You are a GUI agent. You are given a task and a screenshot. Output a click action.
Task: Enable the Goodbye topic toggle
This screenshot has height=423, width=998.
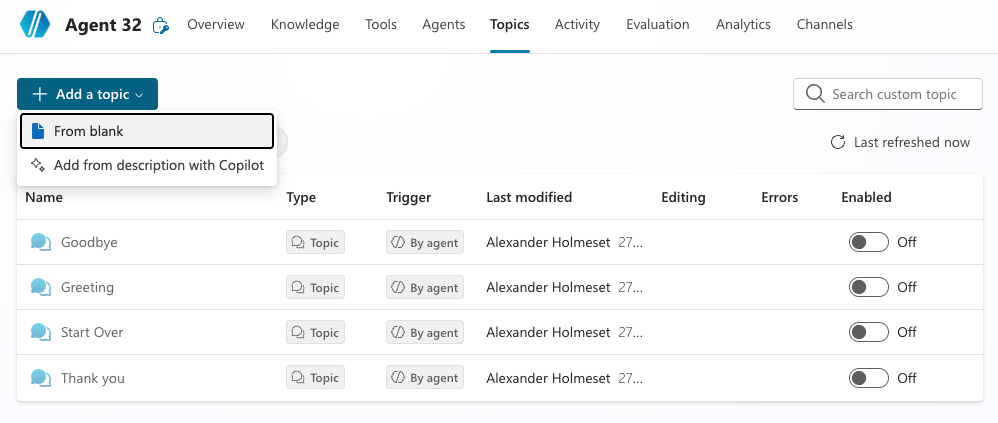pyautogui.click(x=868, y=242)
